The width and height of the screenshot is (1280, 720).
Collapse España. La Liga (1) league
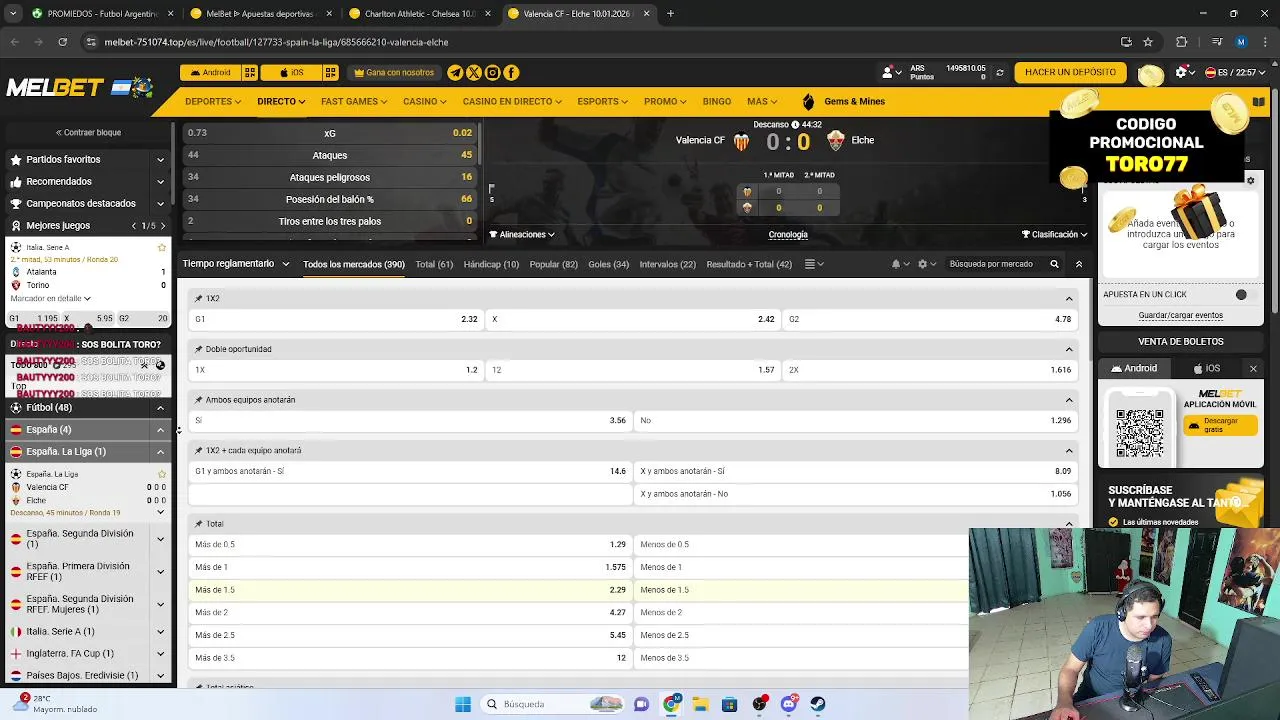click(x=160, y=452)
